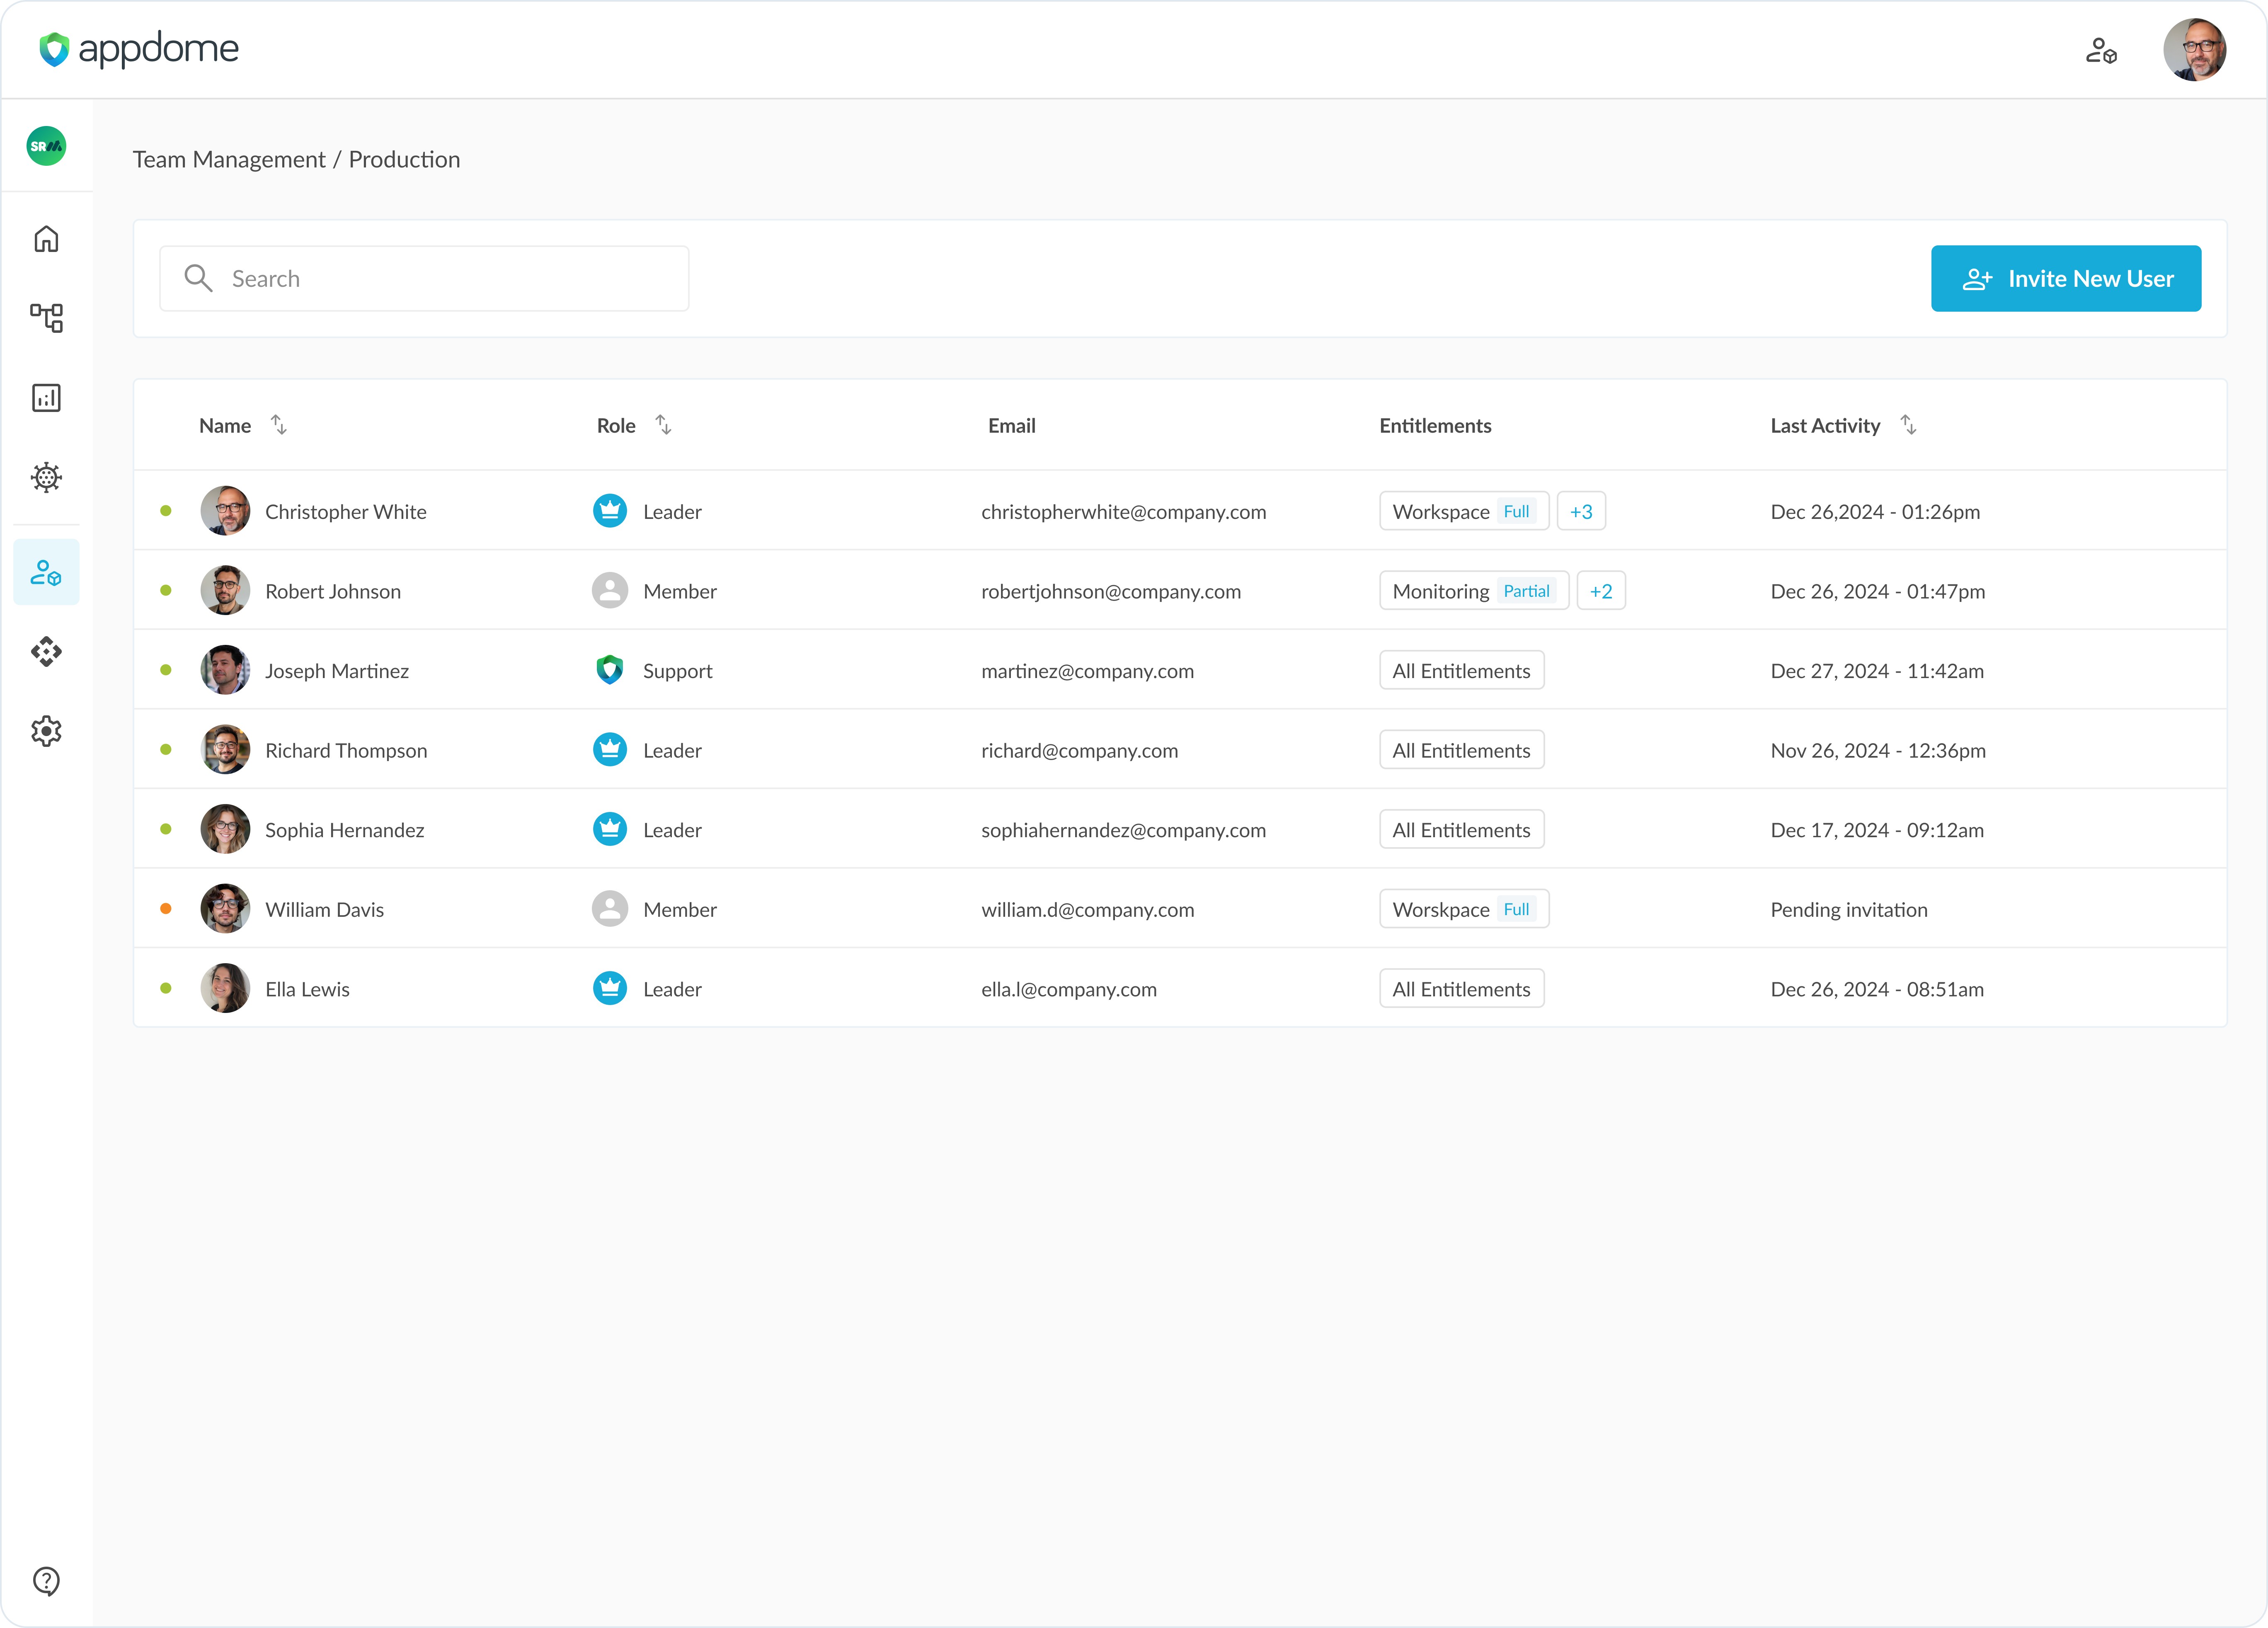
Task: Click email richard@company.com
Action: [x=1080, y=751]
